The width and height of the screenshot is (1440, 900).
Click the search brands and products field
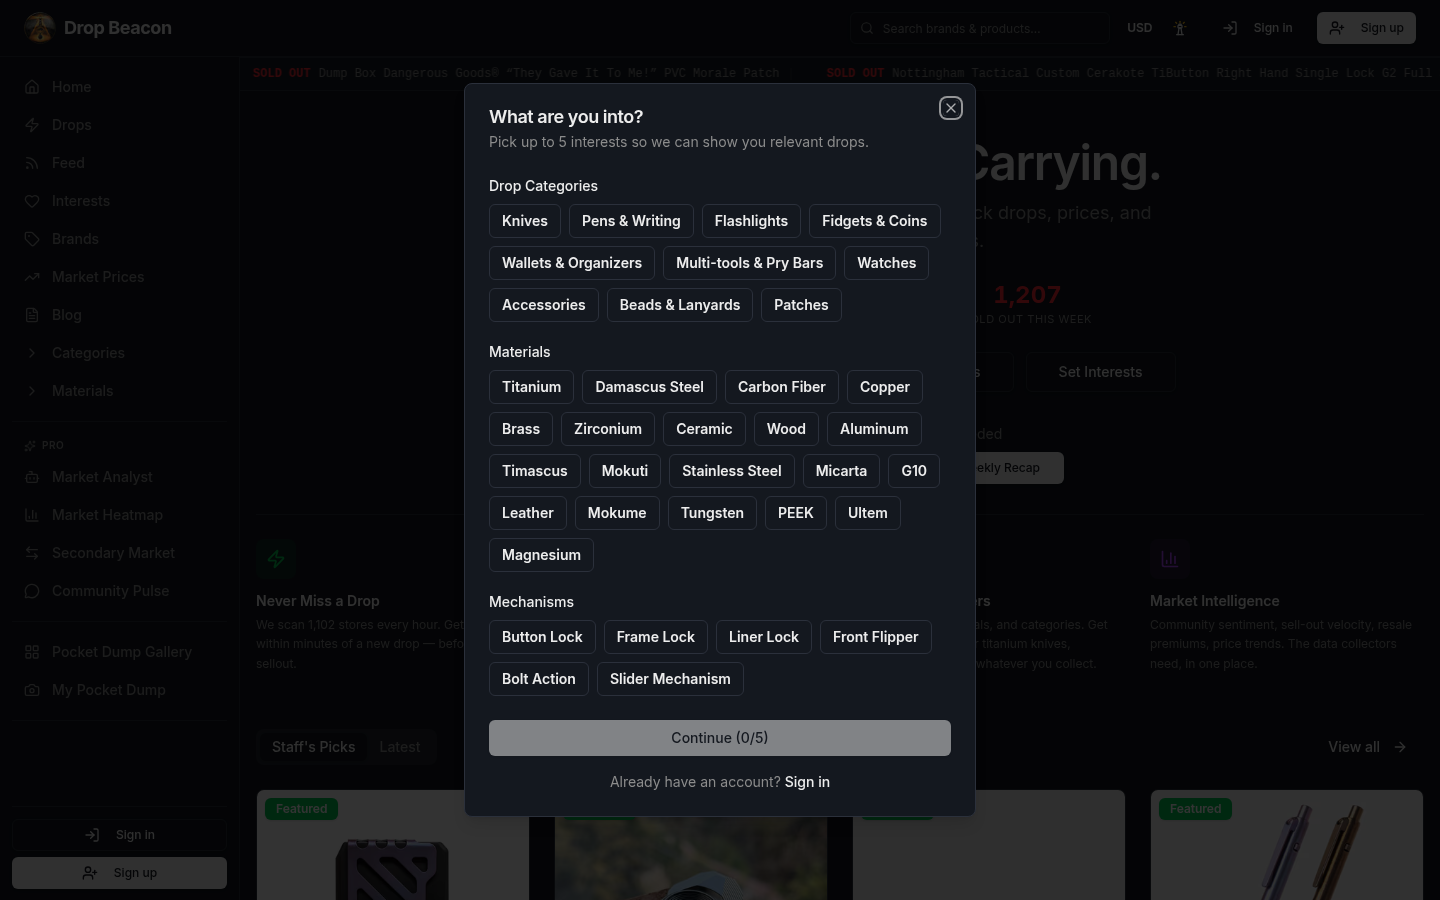pyautogui.click(x=980, y=28)
